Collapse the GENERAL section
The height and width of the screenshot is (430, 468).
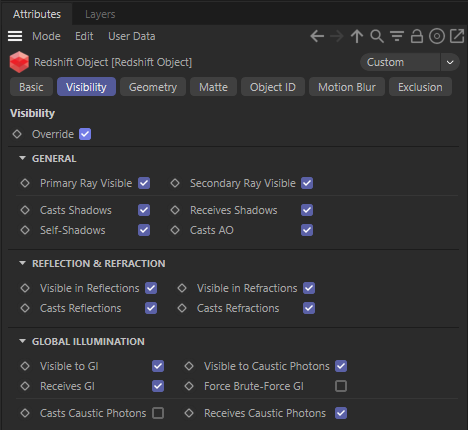pyautogui.click(x=22, y=158)
